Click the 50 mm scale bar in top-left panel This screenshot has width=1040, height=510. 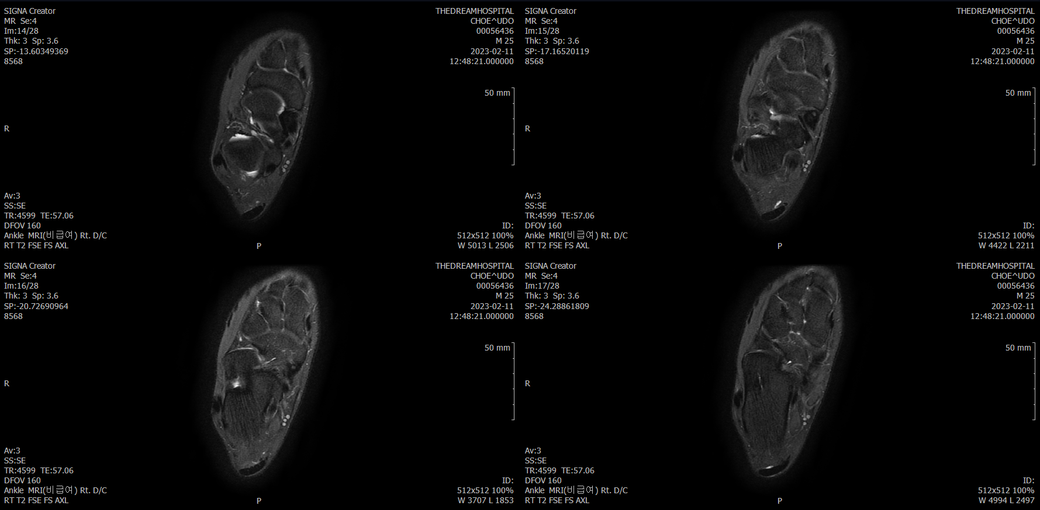tap(512, 128)
